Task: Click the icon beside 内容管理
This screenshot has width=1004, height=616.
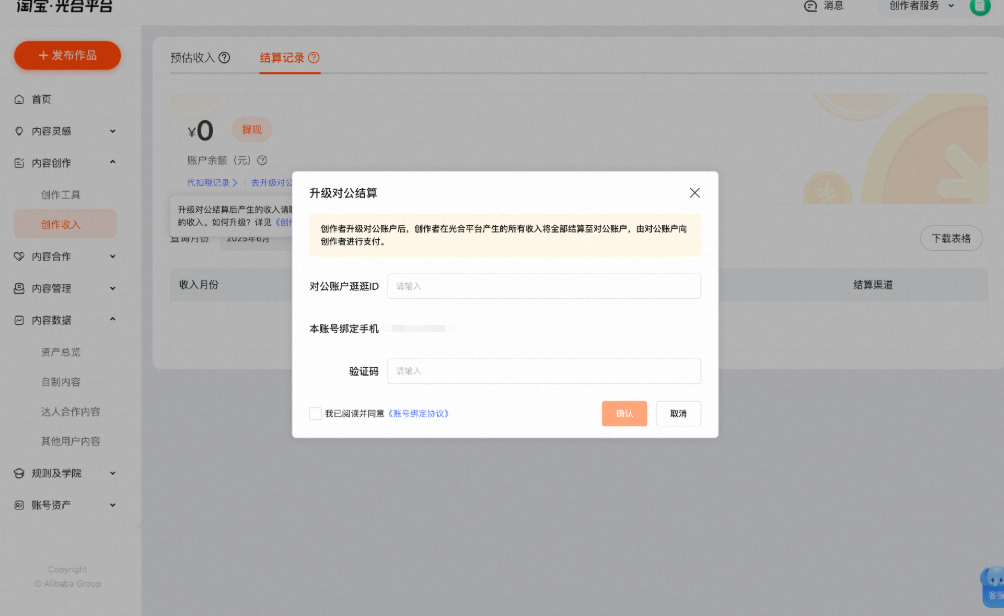Action: [19, 288]
